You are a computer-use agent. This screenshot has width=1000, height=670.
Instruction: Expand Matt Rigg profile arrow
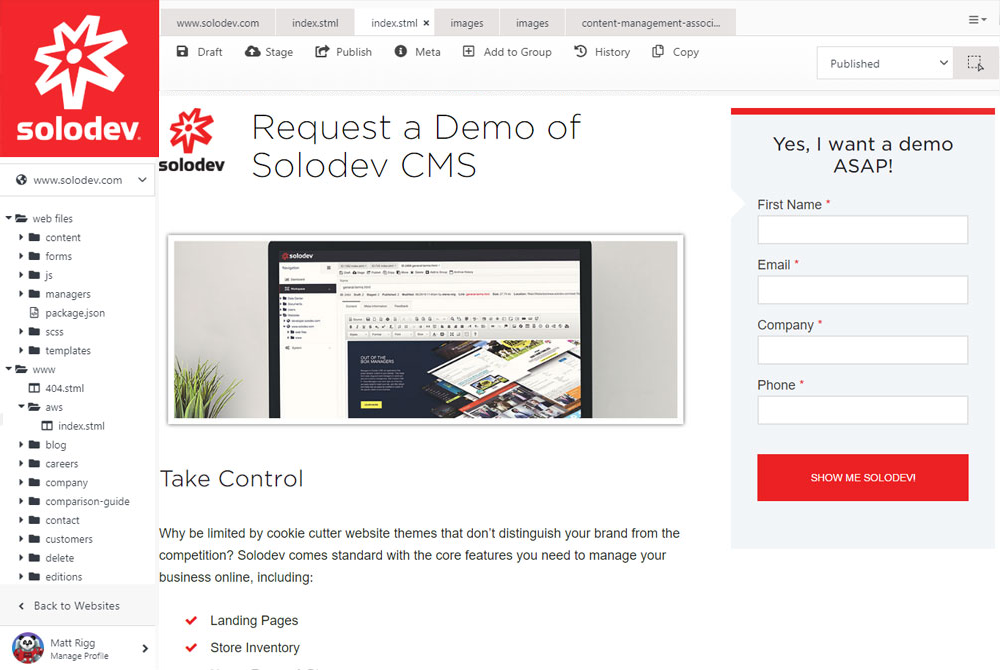[145, 648]
